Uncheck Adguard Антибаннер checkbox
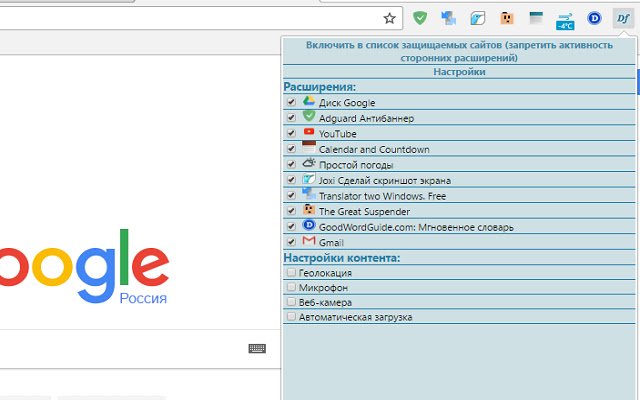Viewport: 640px width, 400px height. click(291, 117)
